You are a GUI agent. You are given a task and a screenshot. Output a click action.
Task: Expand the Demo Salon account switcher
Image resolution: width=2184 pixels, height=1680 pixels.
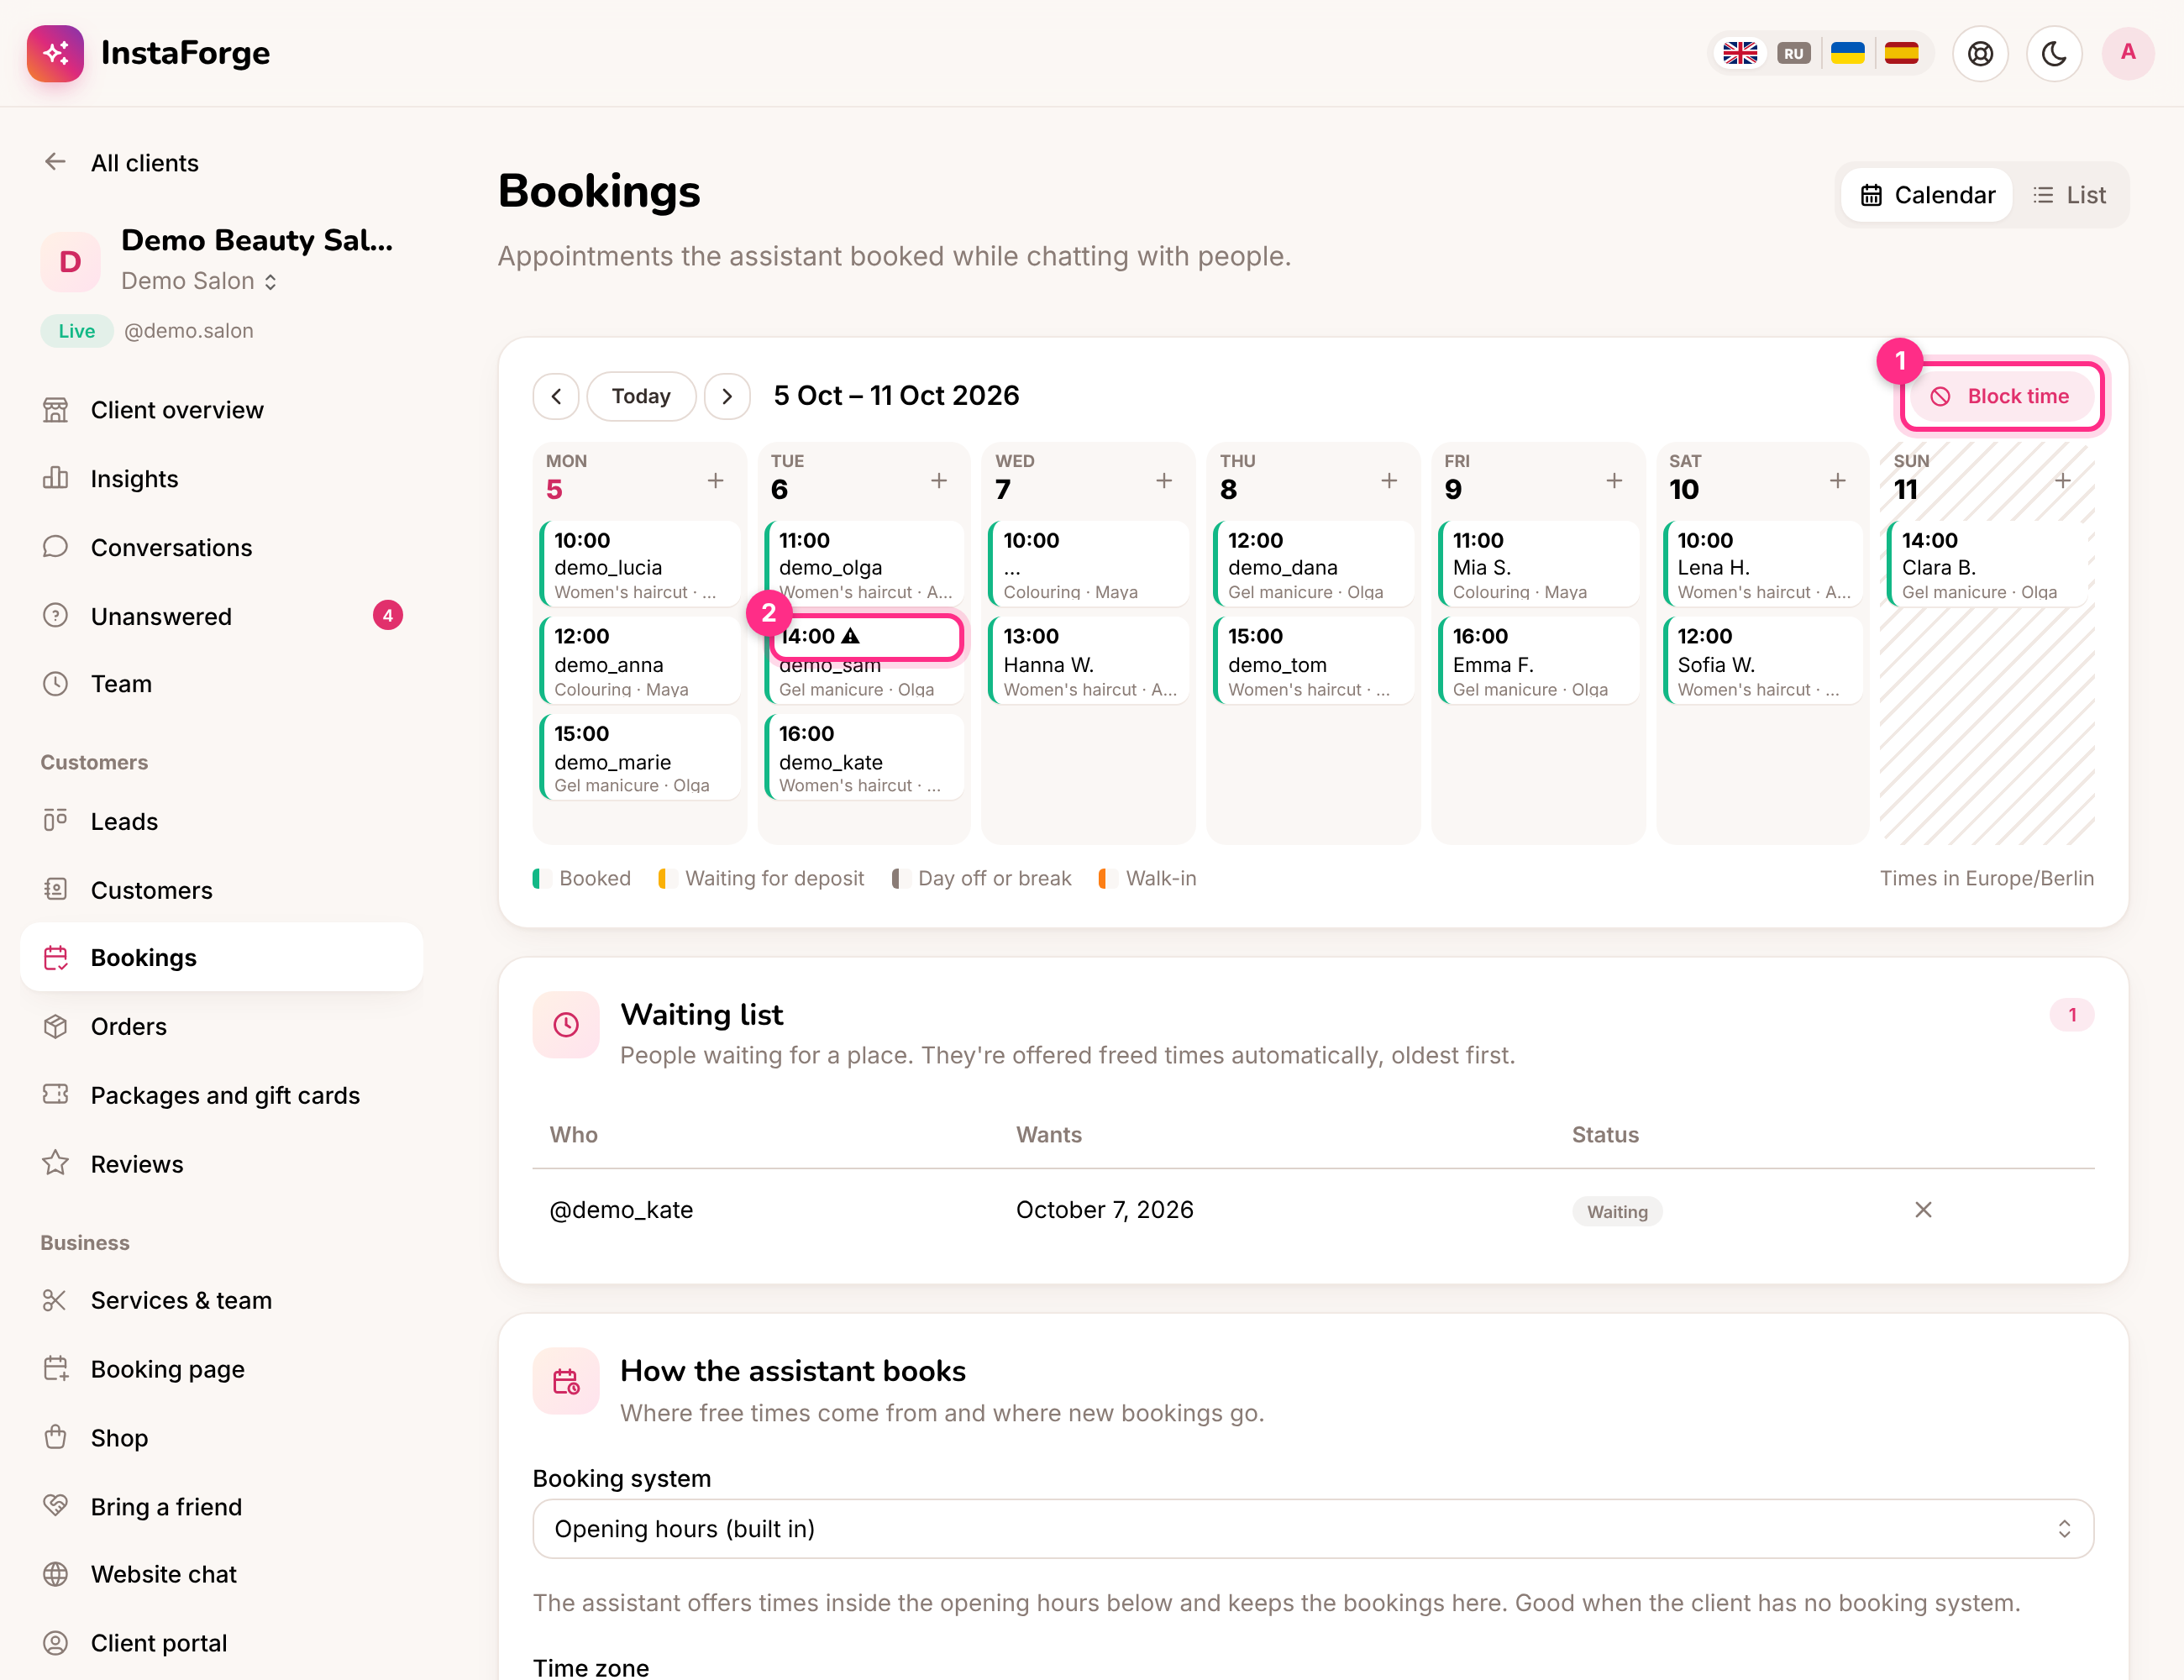[199, 281]
